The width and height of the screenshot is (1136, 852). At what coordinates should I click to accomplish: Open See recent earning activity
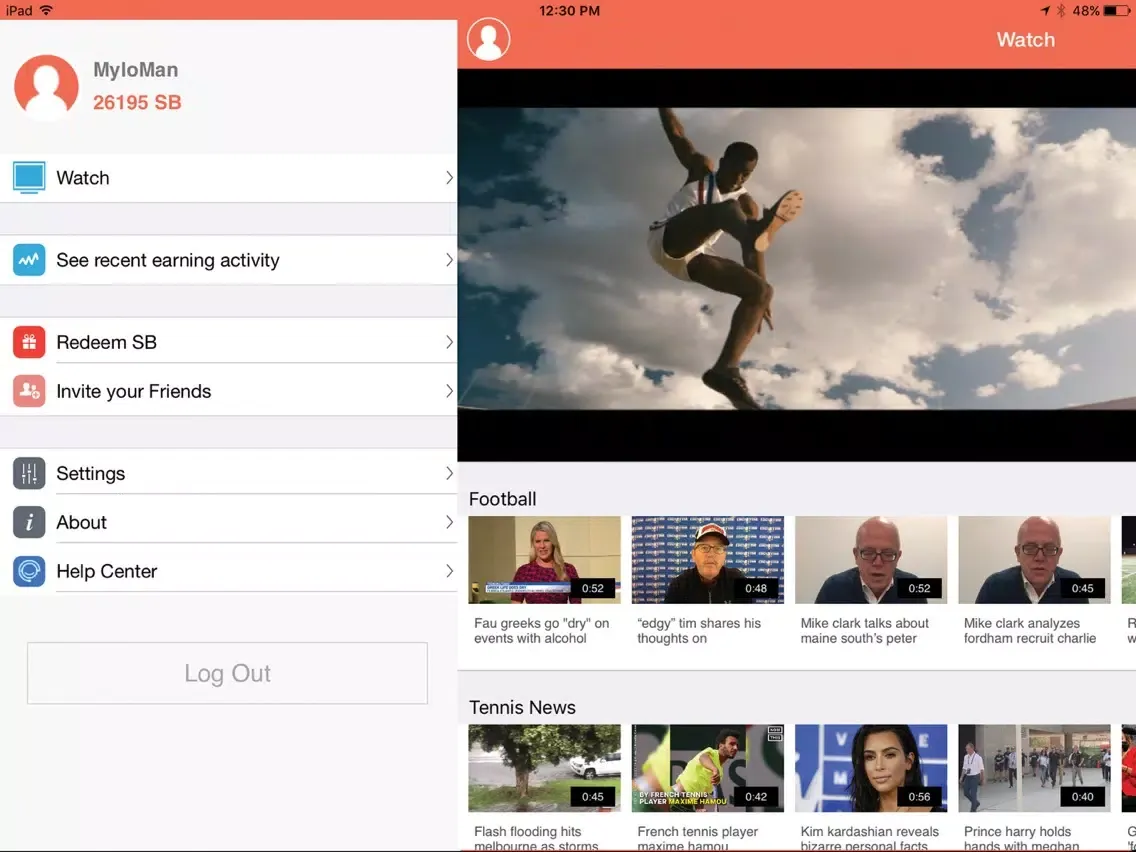tap(228, 260)
